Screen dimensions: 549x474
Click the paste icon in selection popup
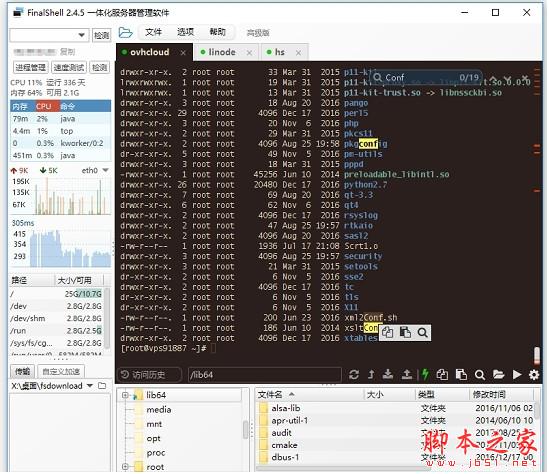(405, 333)
